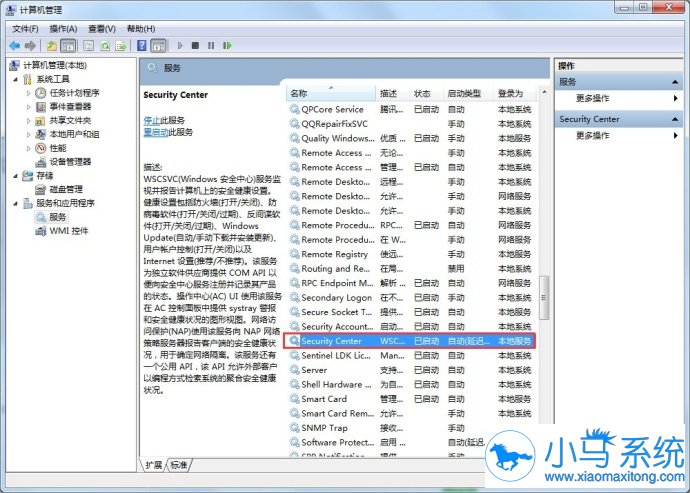This screenshot has height=493, width=690.
Task: Open the 文件(F) menu
Action: (25, 29)
